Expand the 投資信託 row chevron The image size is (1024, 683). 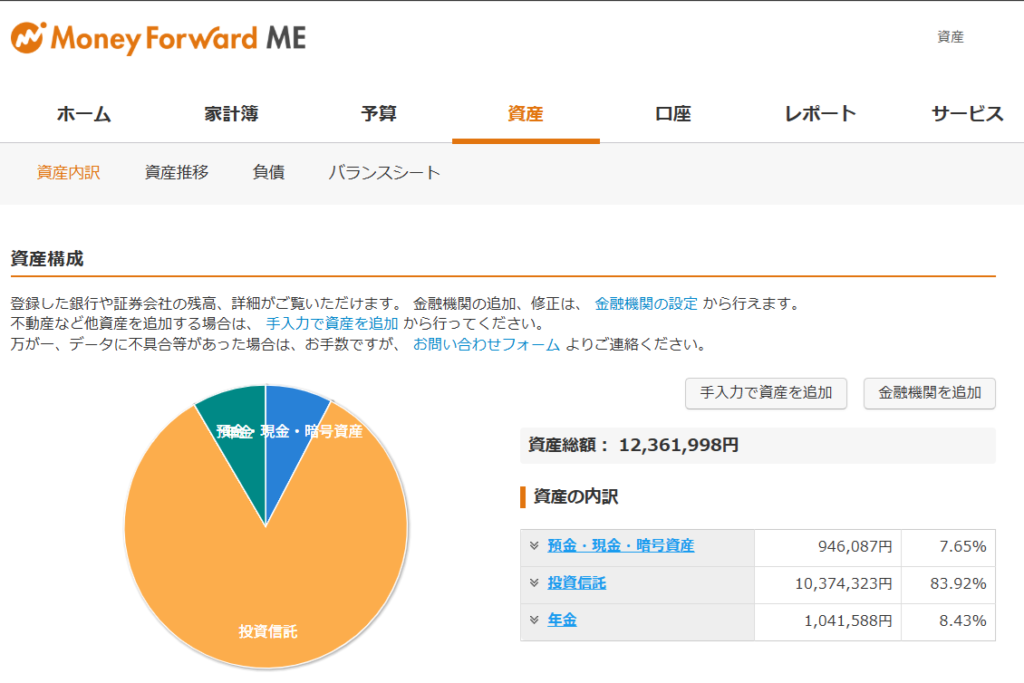534,583
